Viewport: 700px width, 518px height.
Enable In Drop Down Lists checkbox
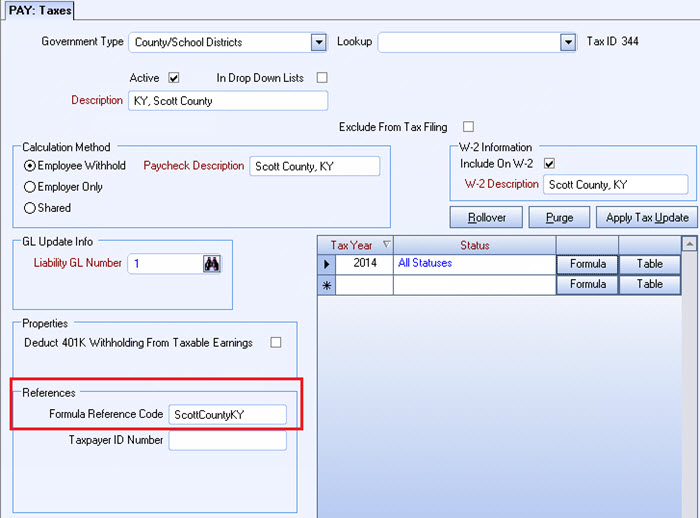click(322, 78)
